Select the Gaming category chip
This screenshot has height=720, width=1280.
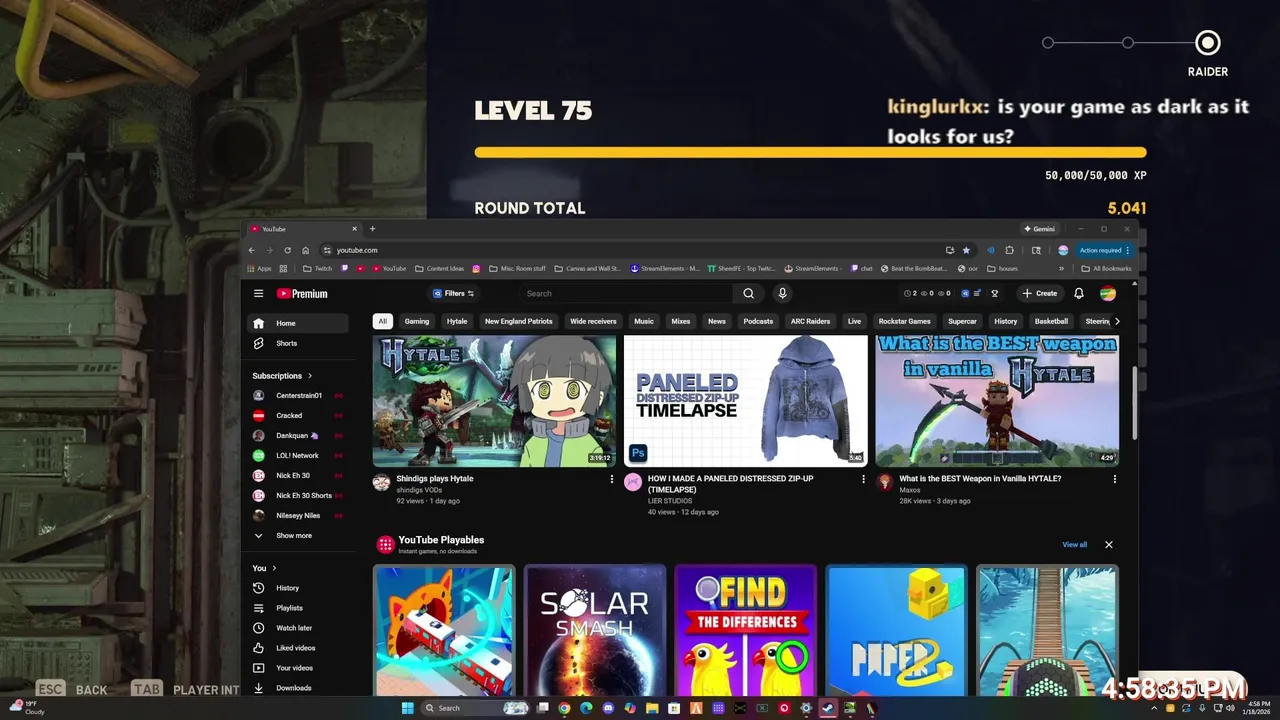tap(417, 321)
